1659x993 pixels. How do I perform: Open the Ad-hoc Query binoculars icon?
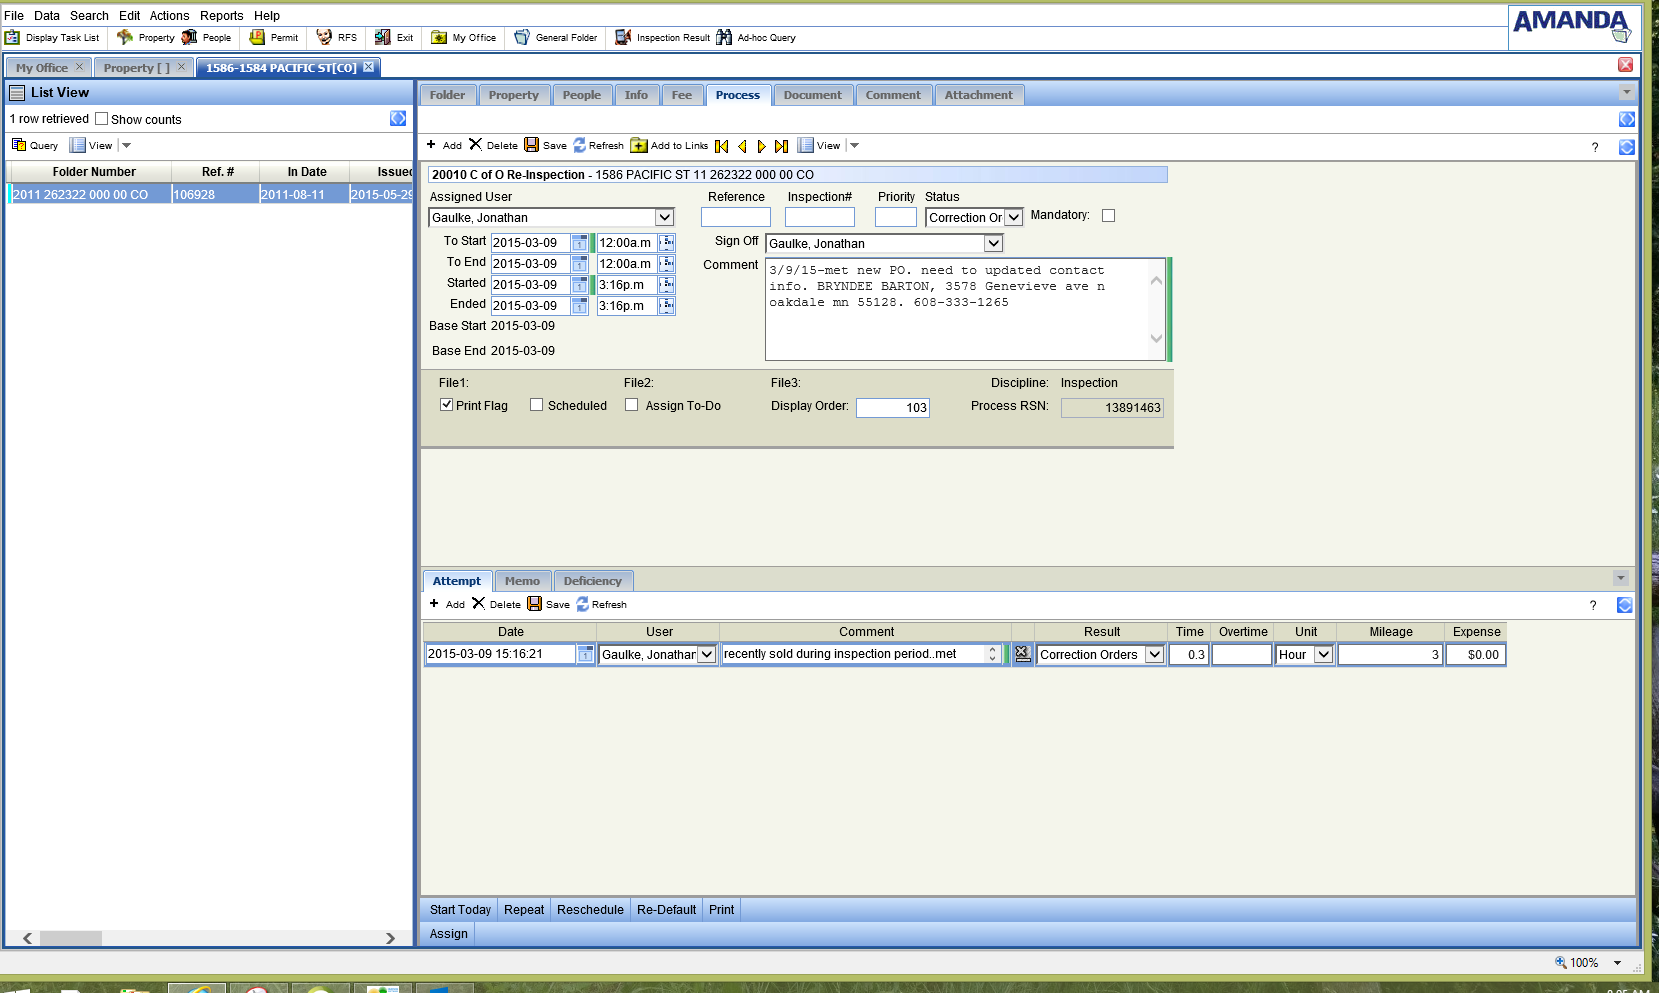(724, 38)
